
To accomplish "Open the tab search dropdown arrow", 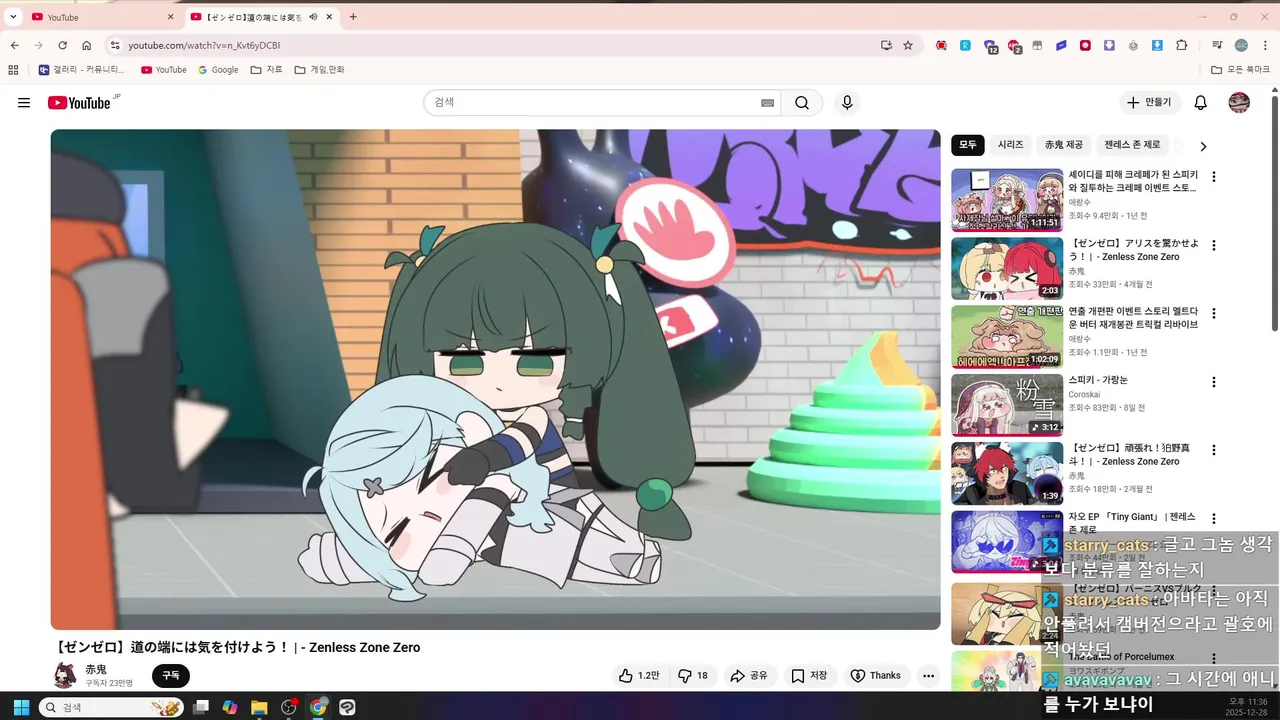I will click(x=13, y=17).
